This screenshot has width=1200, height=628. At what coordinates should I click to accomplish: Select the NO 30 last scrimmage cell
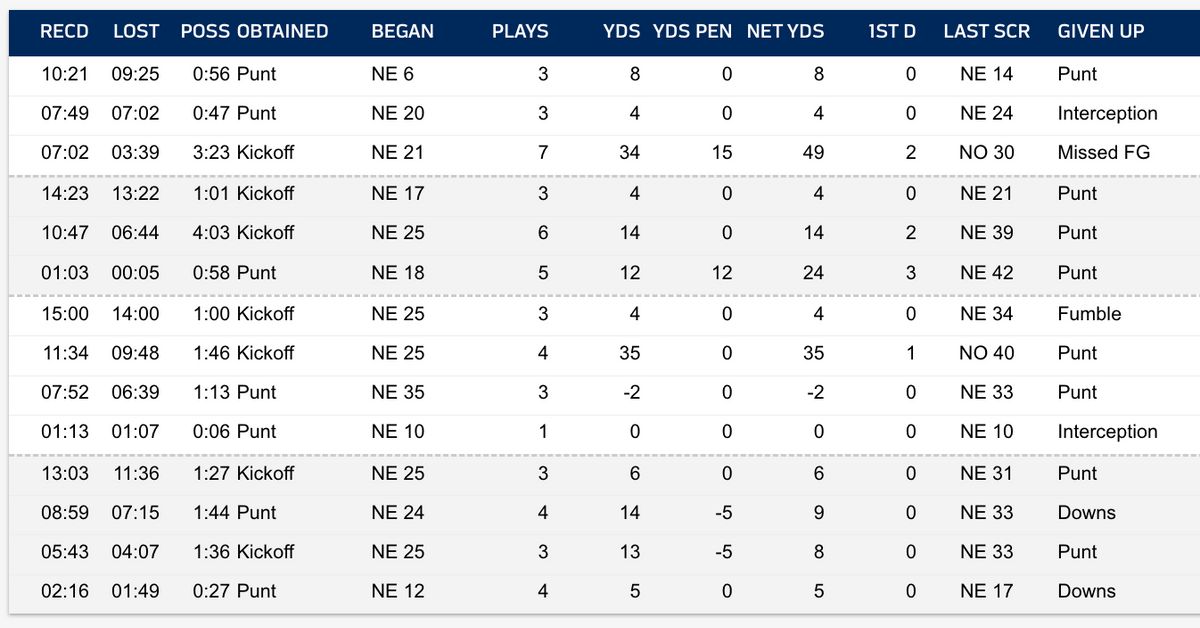(986, 153)
